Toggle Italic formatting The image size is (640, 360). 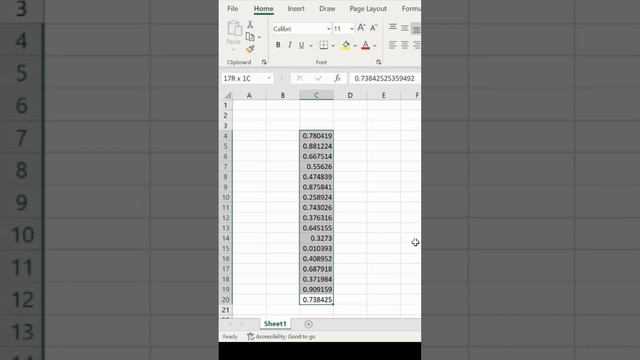290,45
